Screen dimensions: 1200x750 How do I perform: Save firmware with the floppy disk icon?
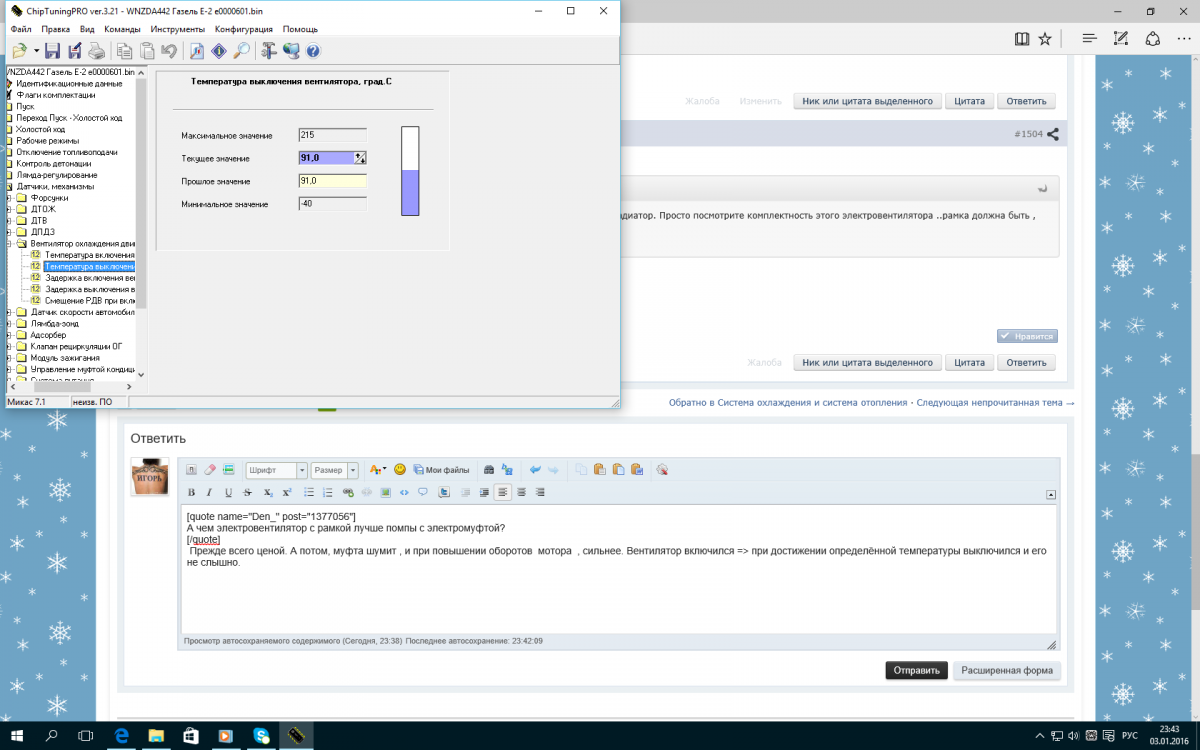click(52, 50)
